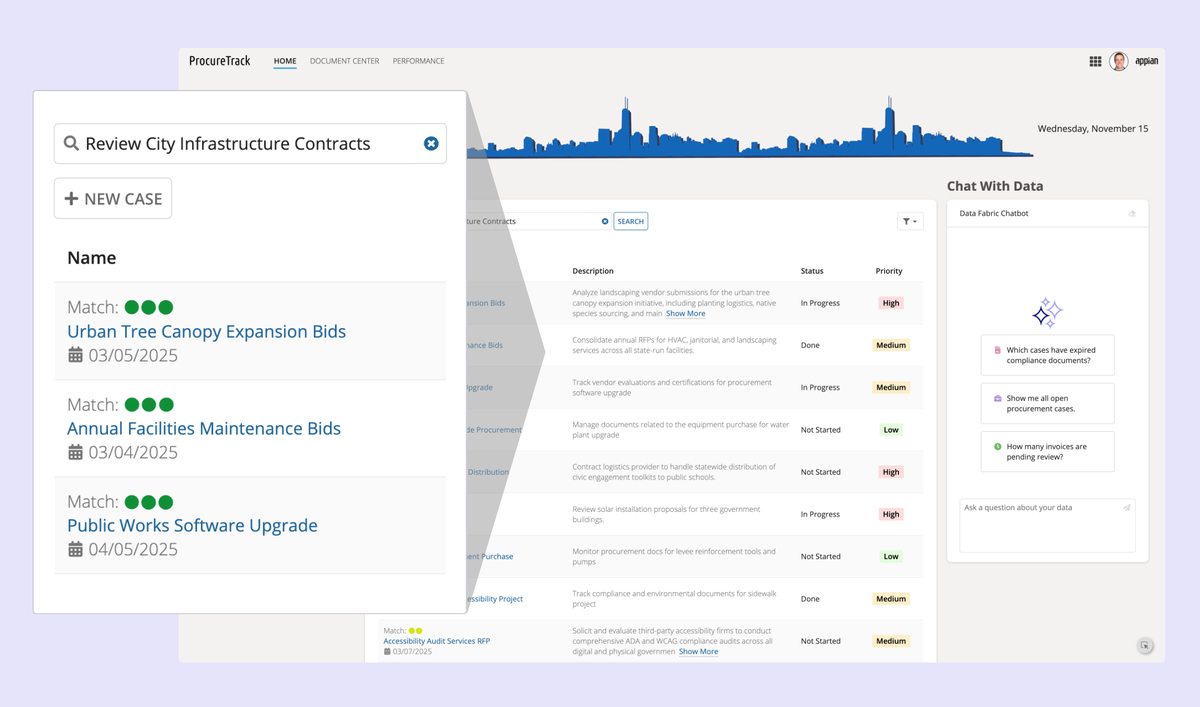Click the cursor icon button at bottom right

point(1145,646)
